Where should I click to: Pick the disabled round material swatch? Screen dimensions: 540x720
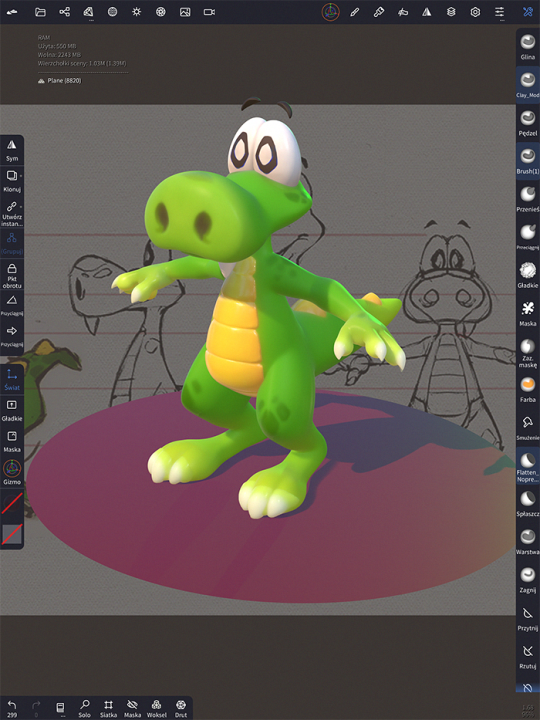[x=12, y=504]
